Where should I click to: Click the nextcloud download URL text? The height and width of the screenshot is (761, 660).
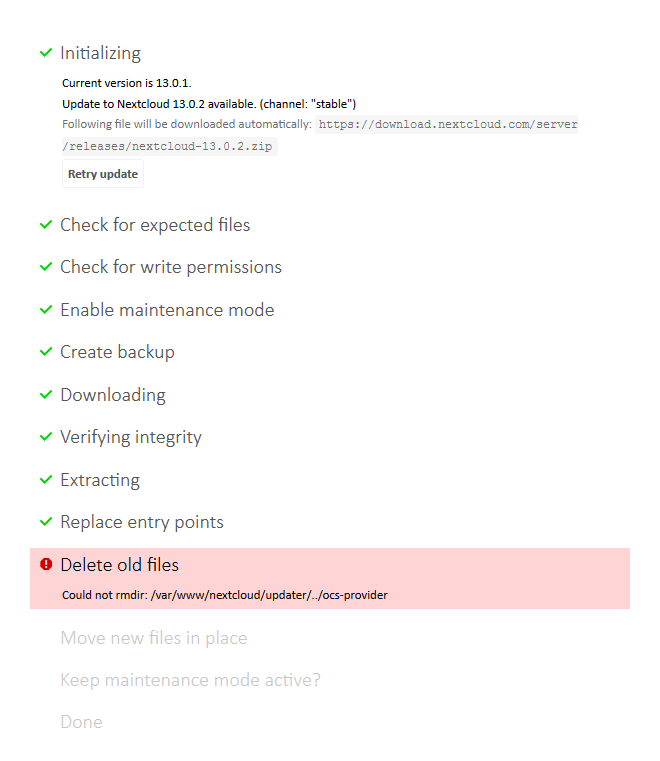[448, 124]
